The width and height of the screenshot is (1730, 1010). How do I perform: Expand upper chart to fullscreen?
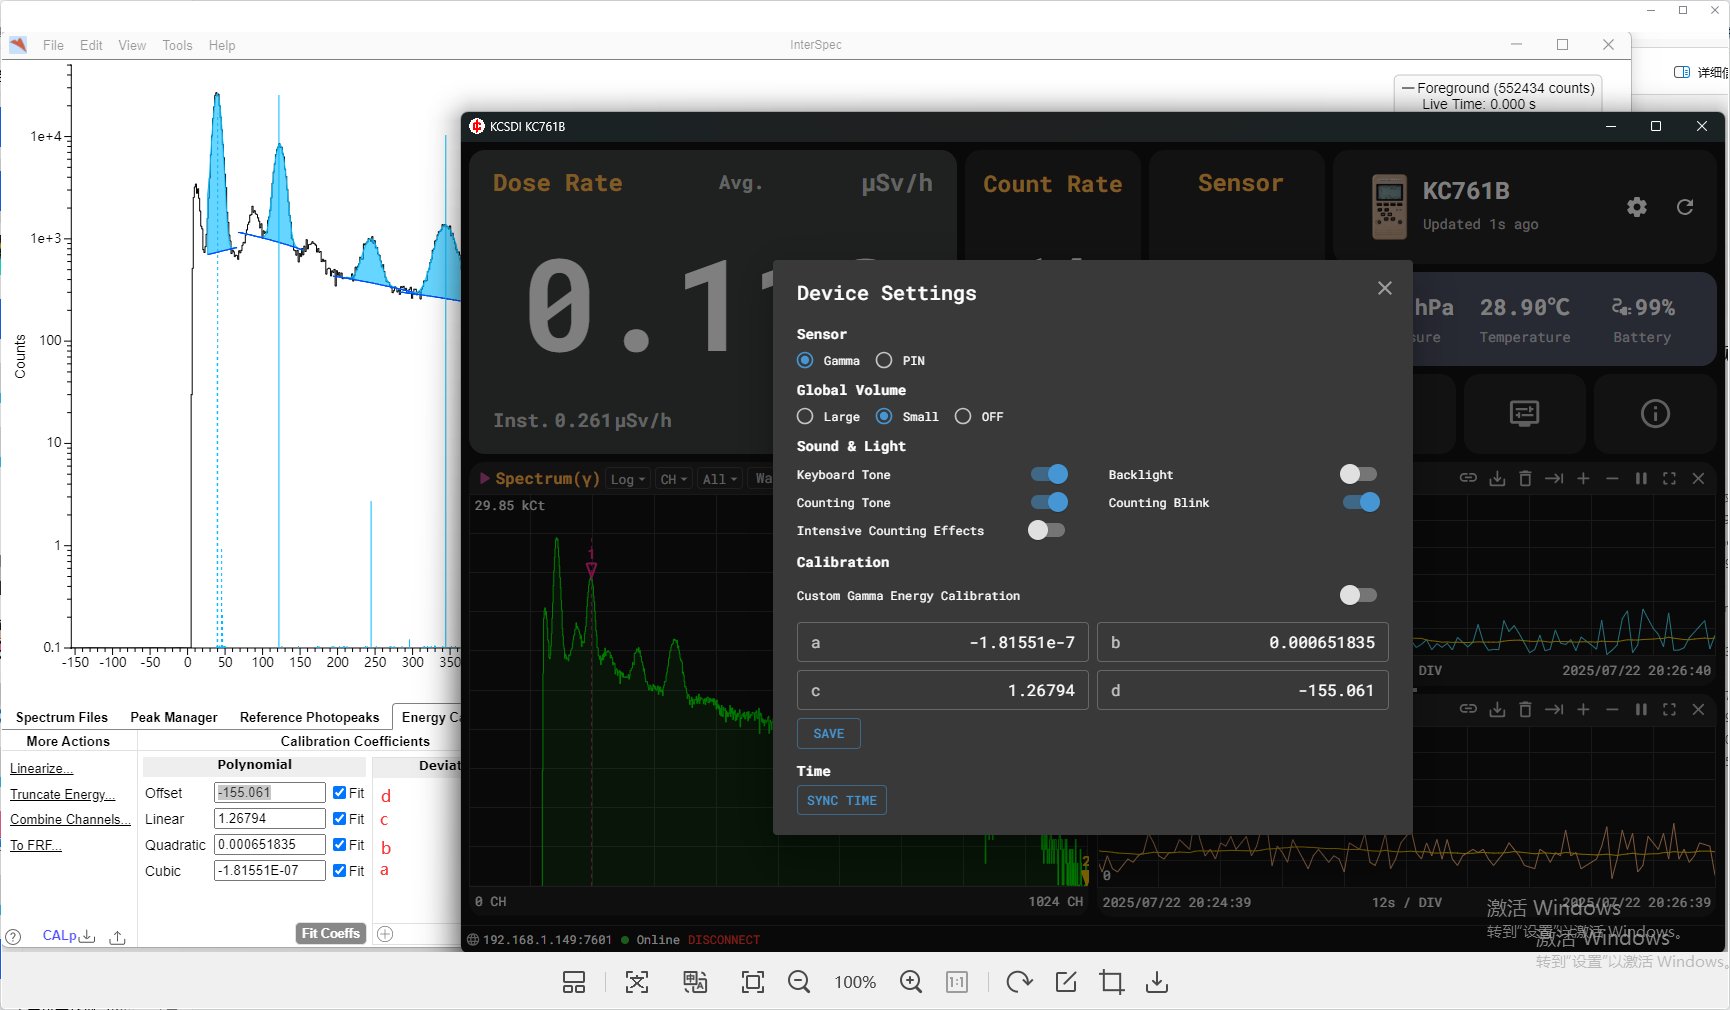pos(1669,478)
